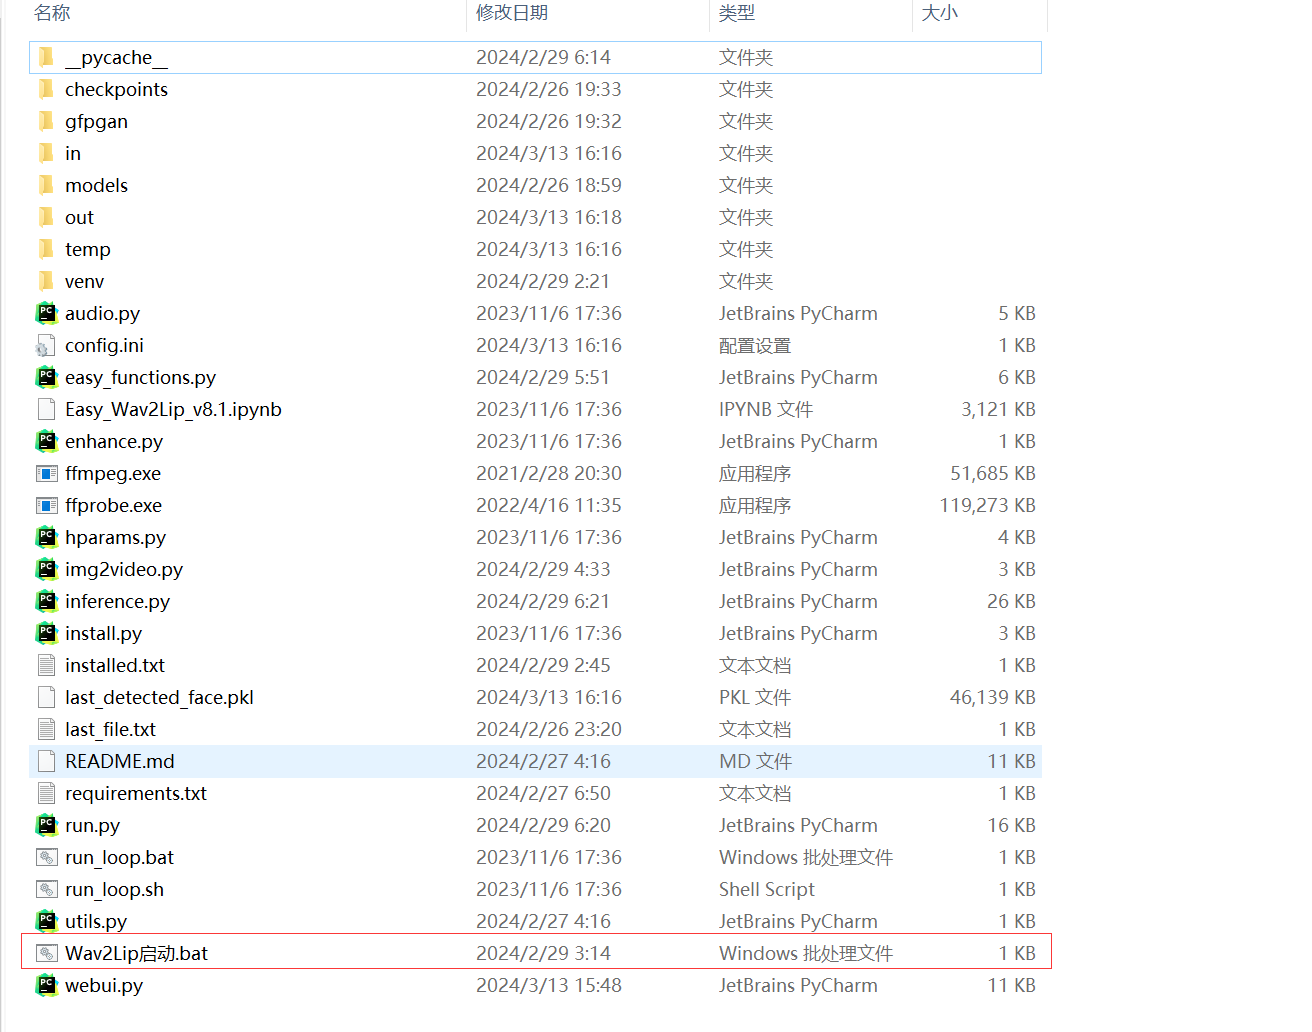Select the last_file.txt file name

pyautogui.click(x=111, y=729)
